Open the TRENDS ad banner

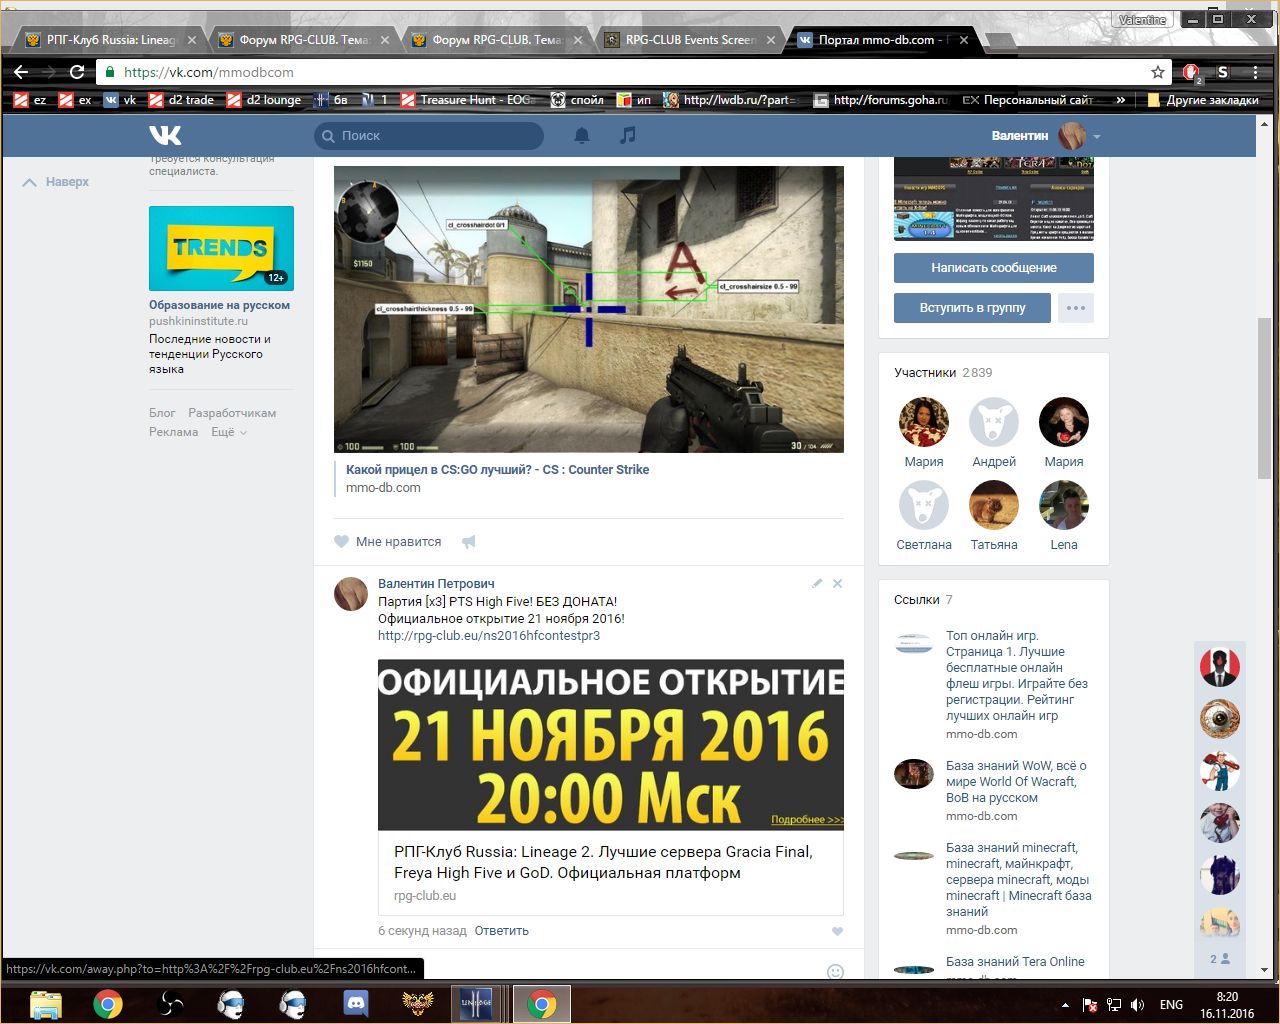coord(221,248)
